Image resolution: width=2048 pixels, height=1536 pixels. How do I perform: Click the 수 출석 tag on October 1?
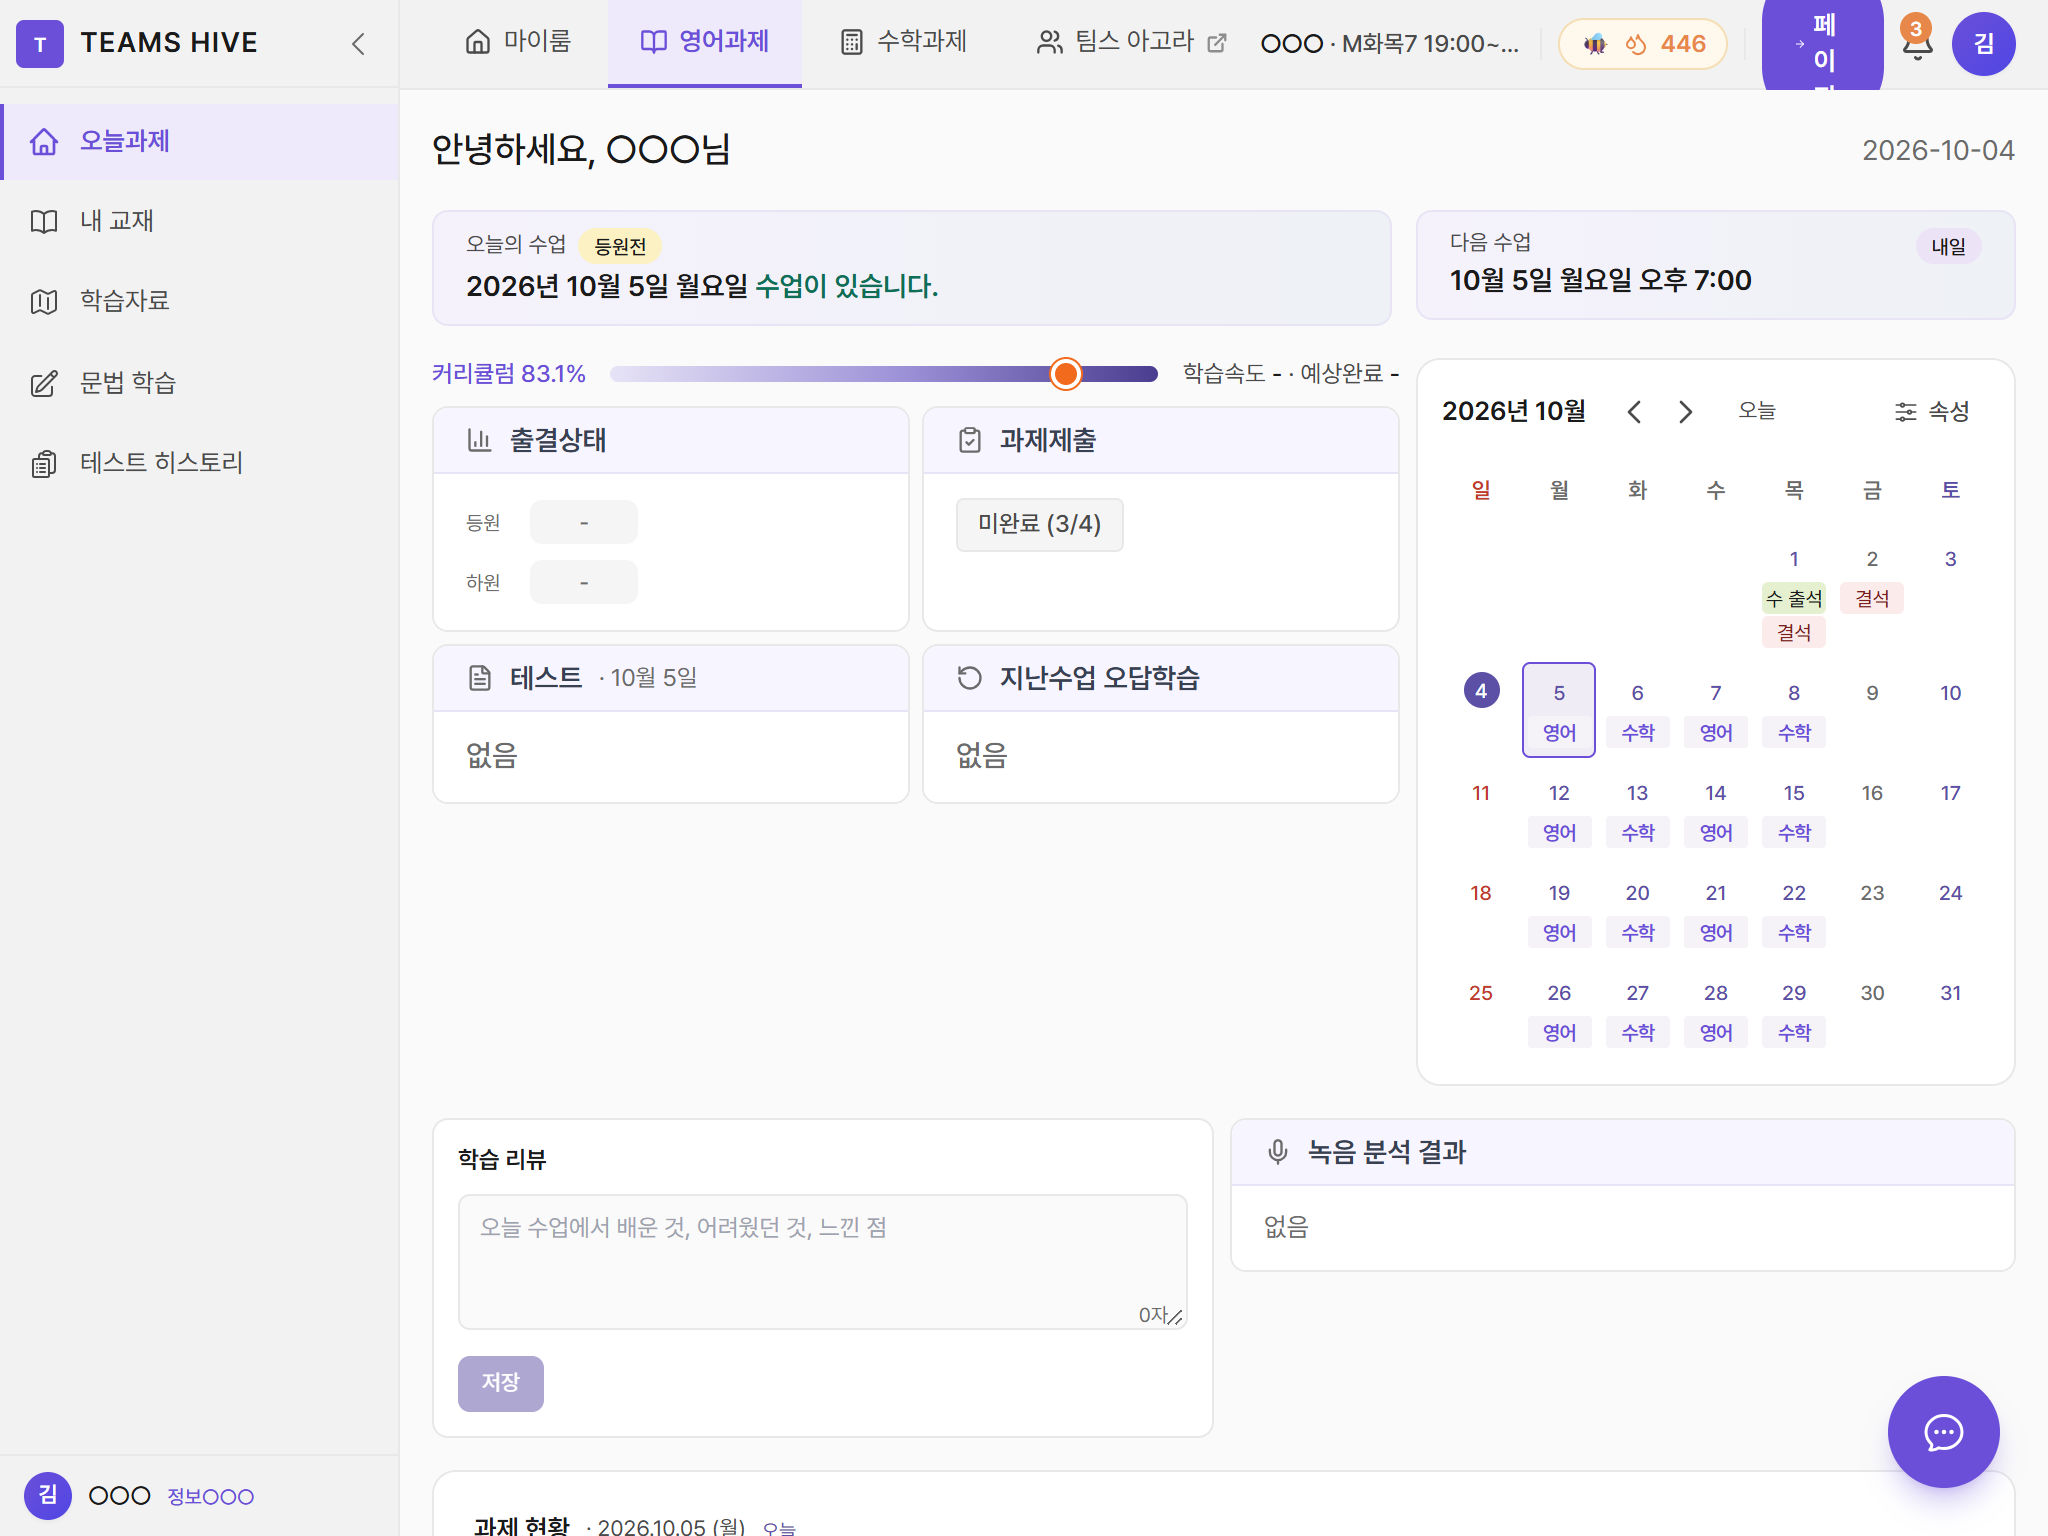(x=1794, y=598)
